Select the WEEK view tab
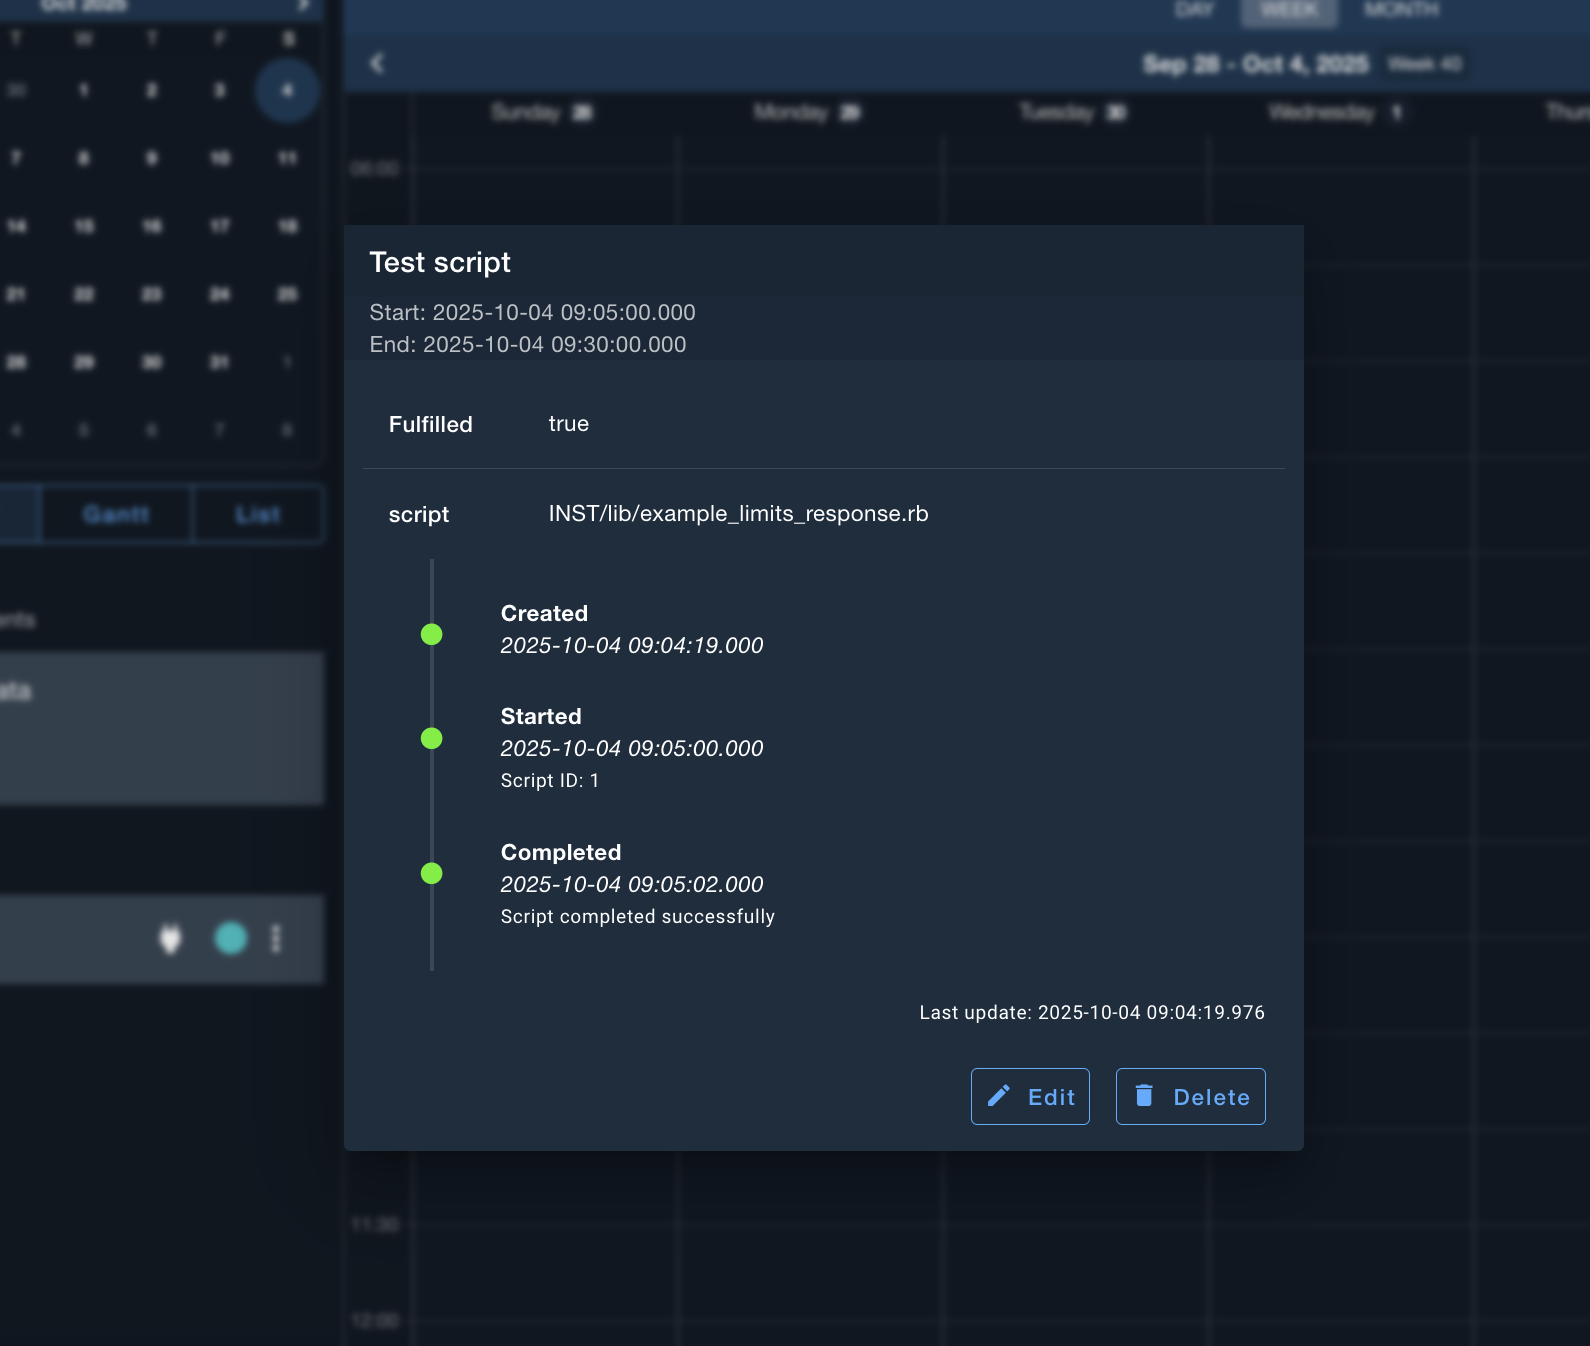 tap(1288, 10)
